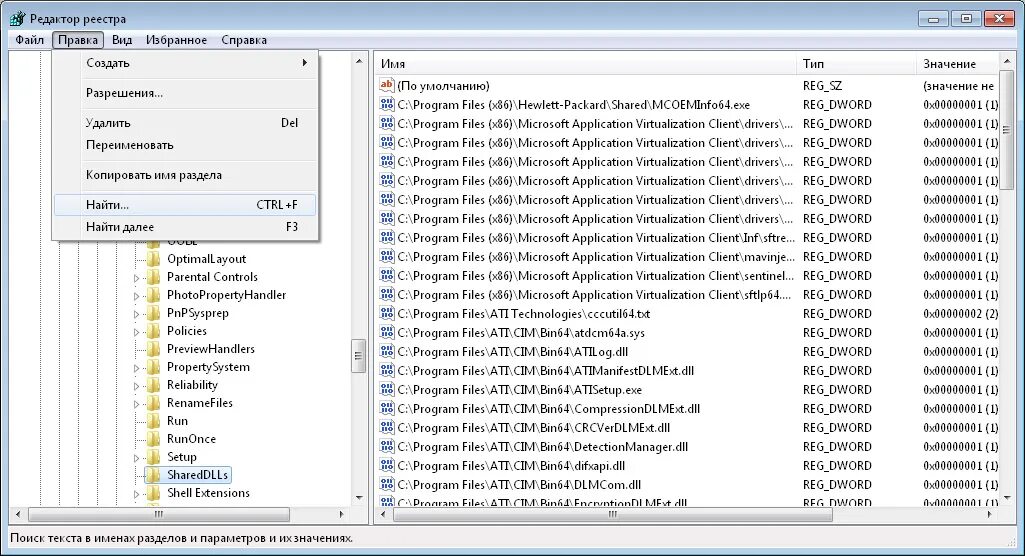Viewport: 1025px width, 556px height.
Task: Open the Файл menu
Action: point(29,40)
